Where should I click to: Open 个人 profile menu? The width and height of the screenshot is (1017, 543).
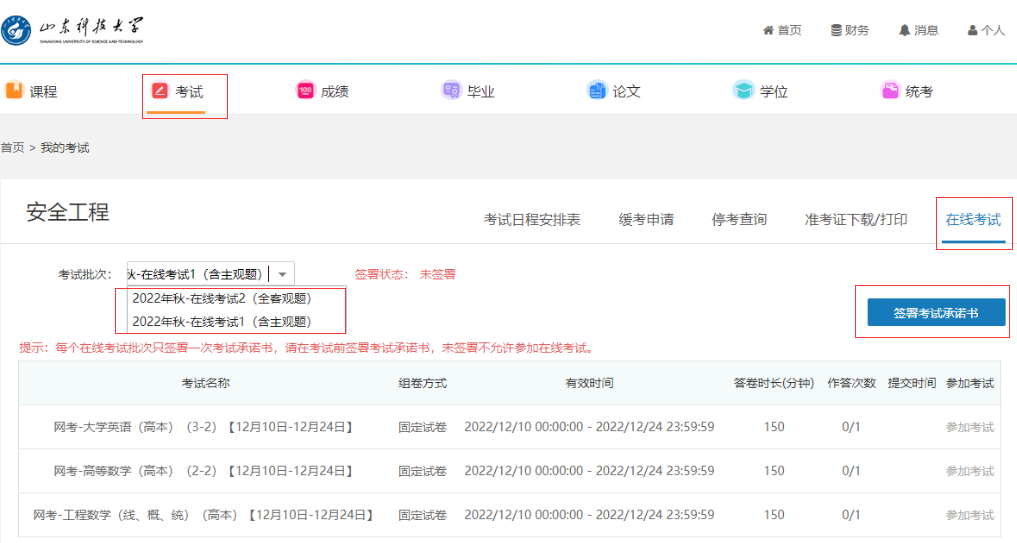click(986, 30)
